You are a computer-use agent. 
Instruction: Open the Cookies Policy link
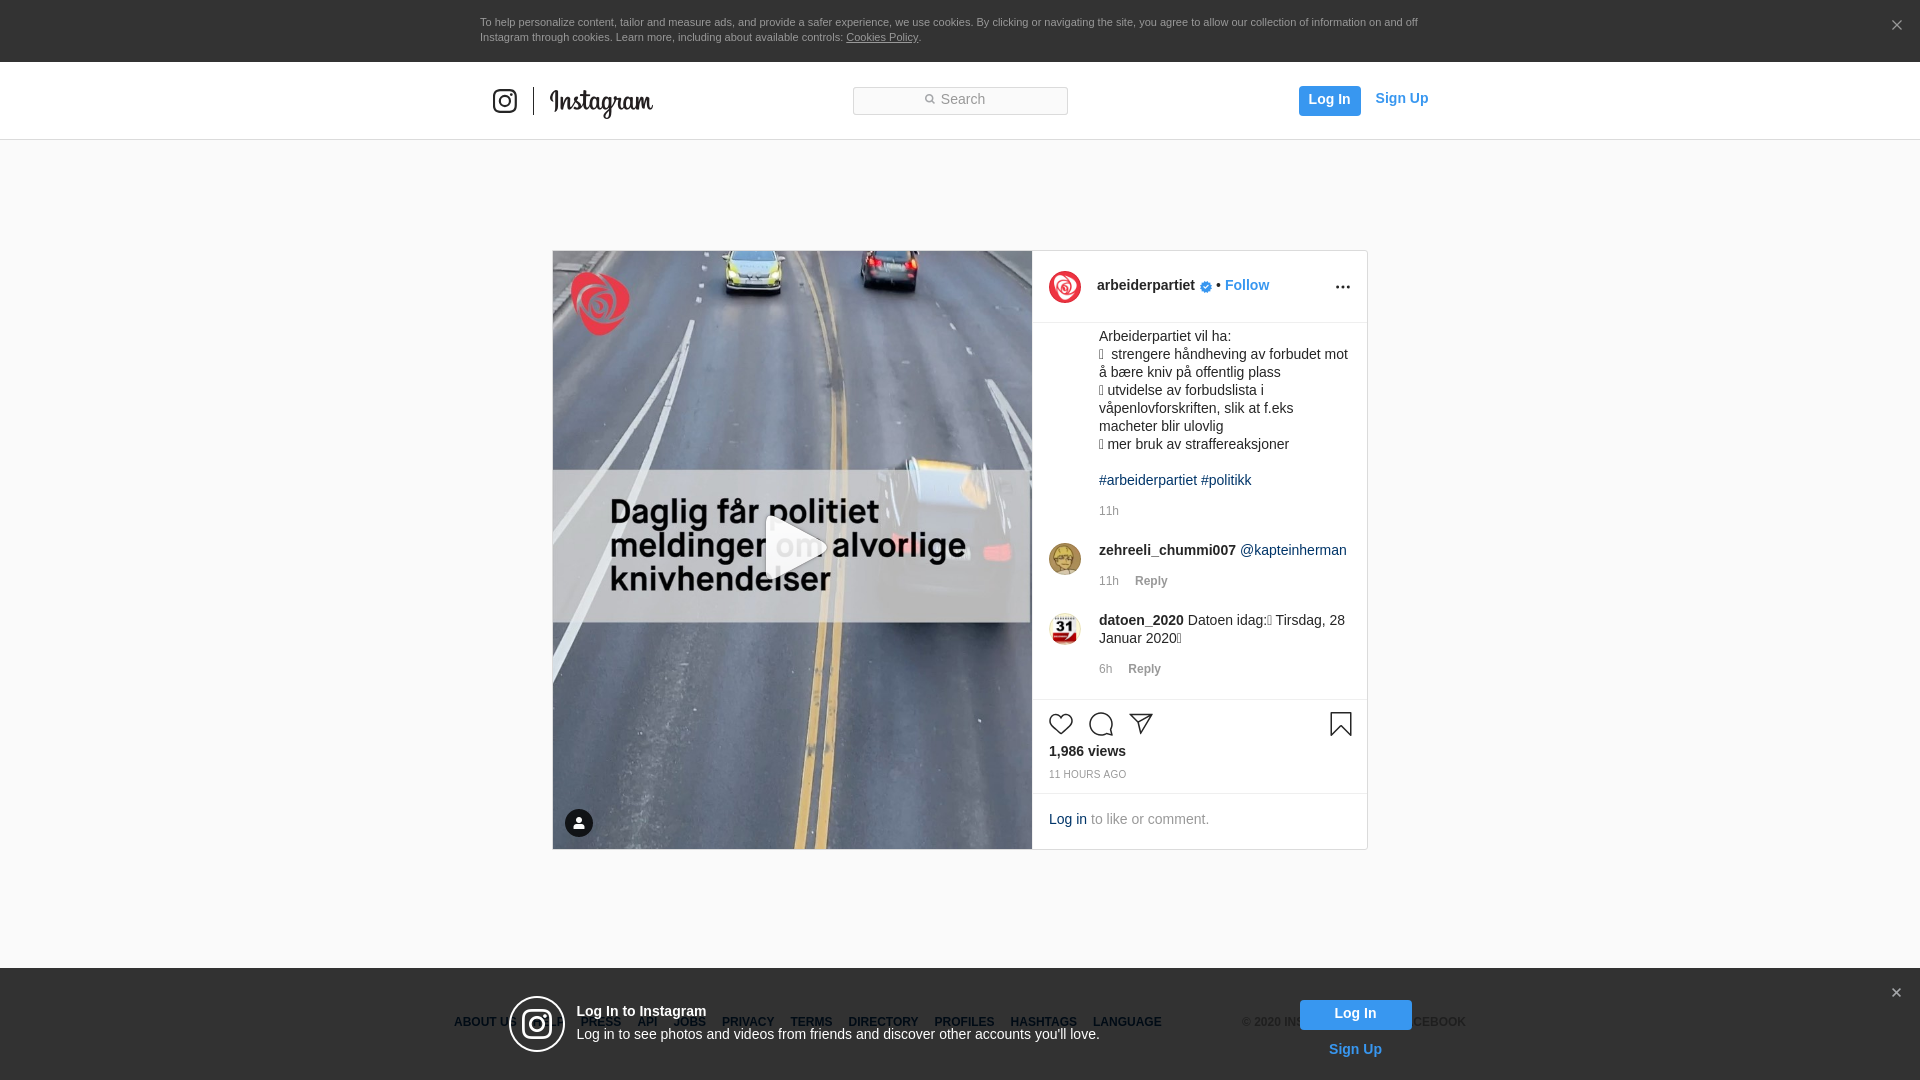click(x=882, y=37)
